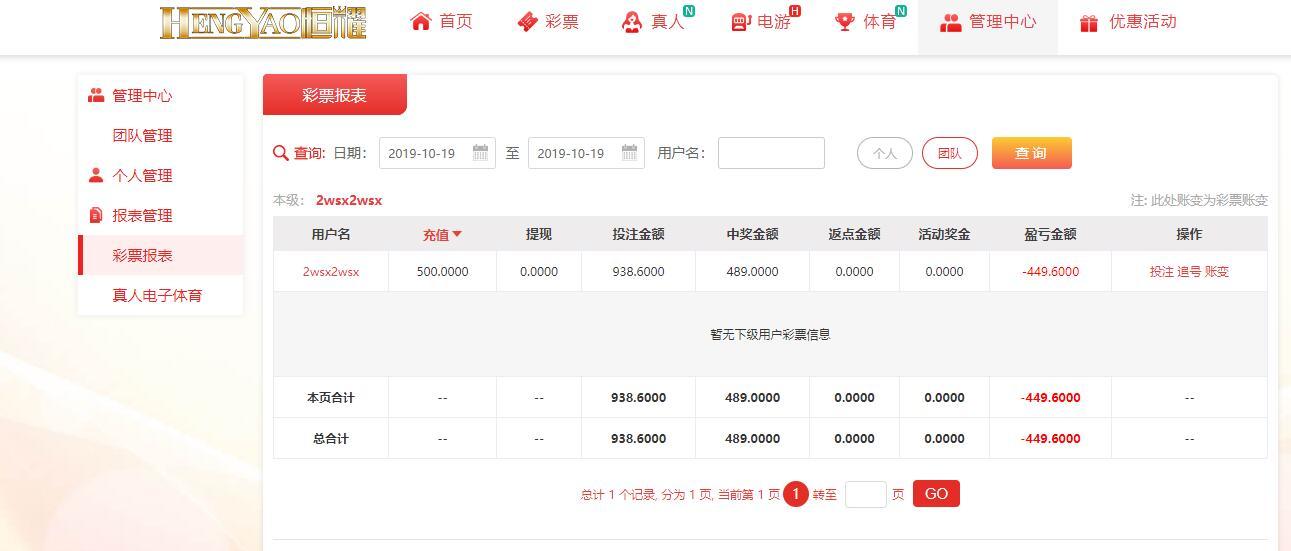Click the 活动奖金 column header

pyautogui.click(x=945, y=234)
